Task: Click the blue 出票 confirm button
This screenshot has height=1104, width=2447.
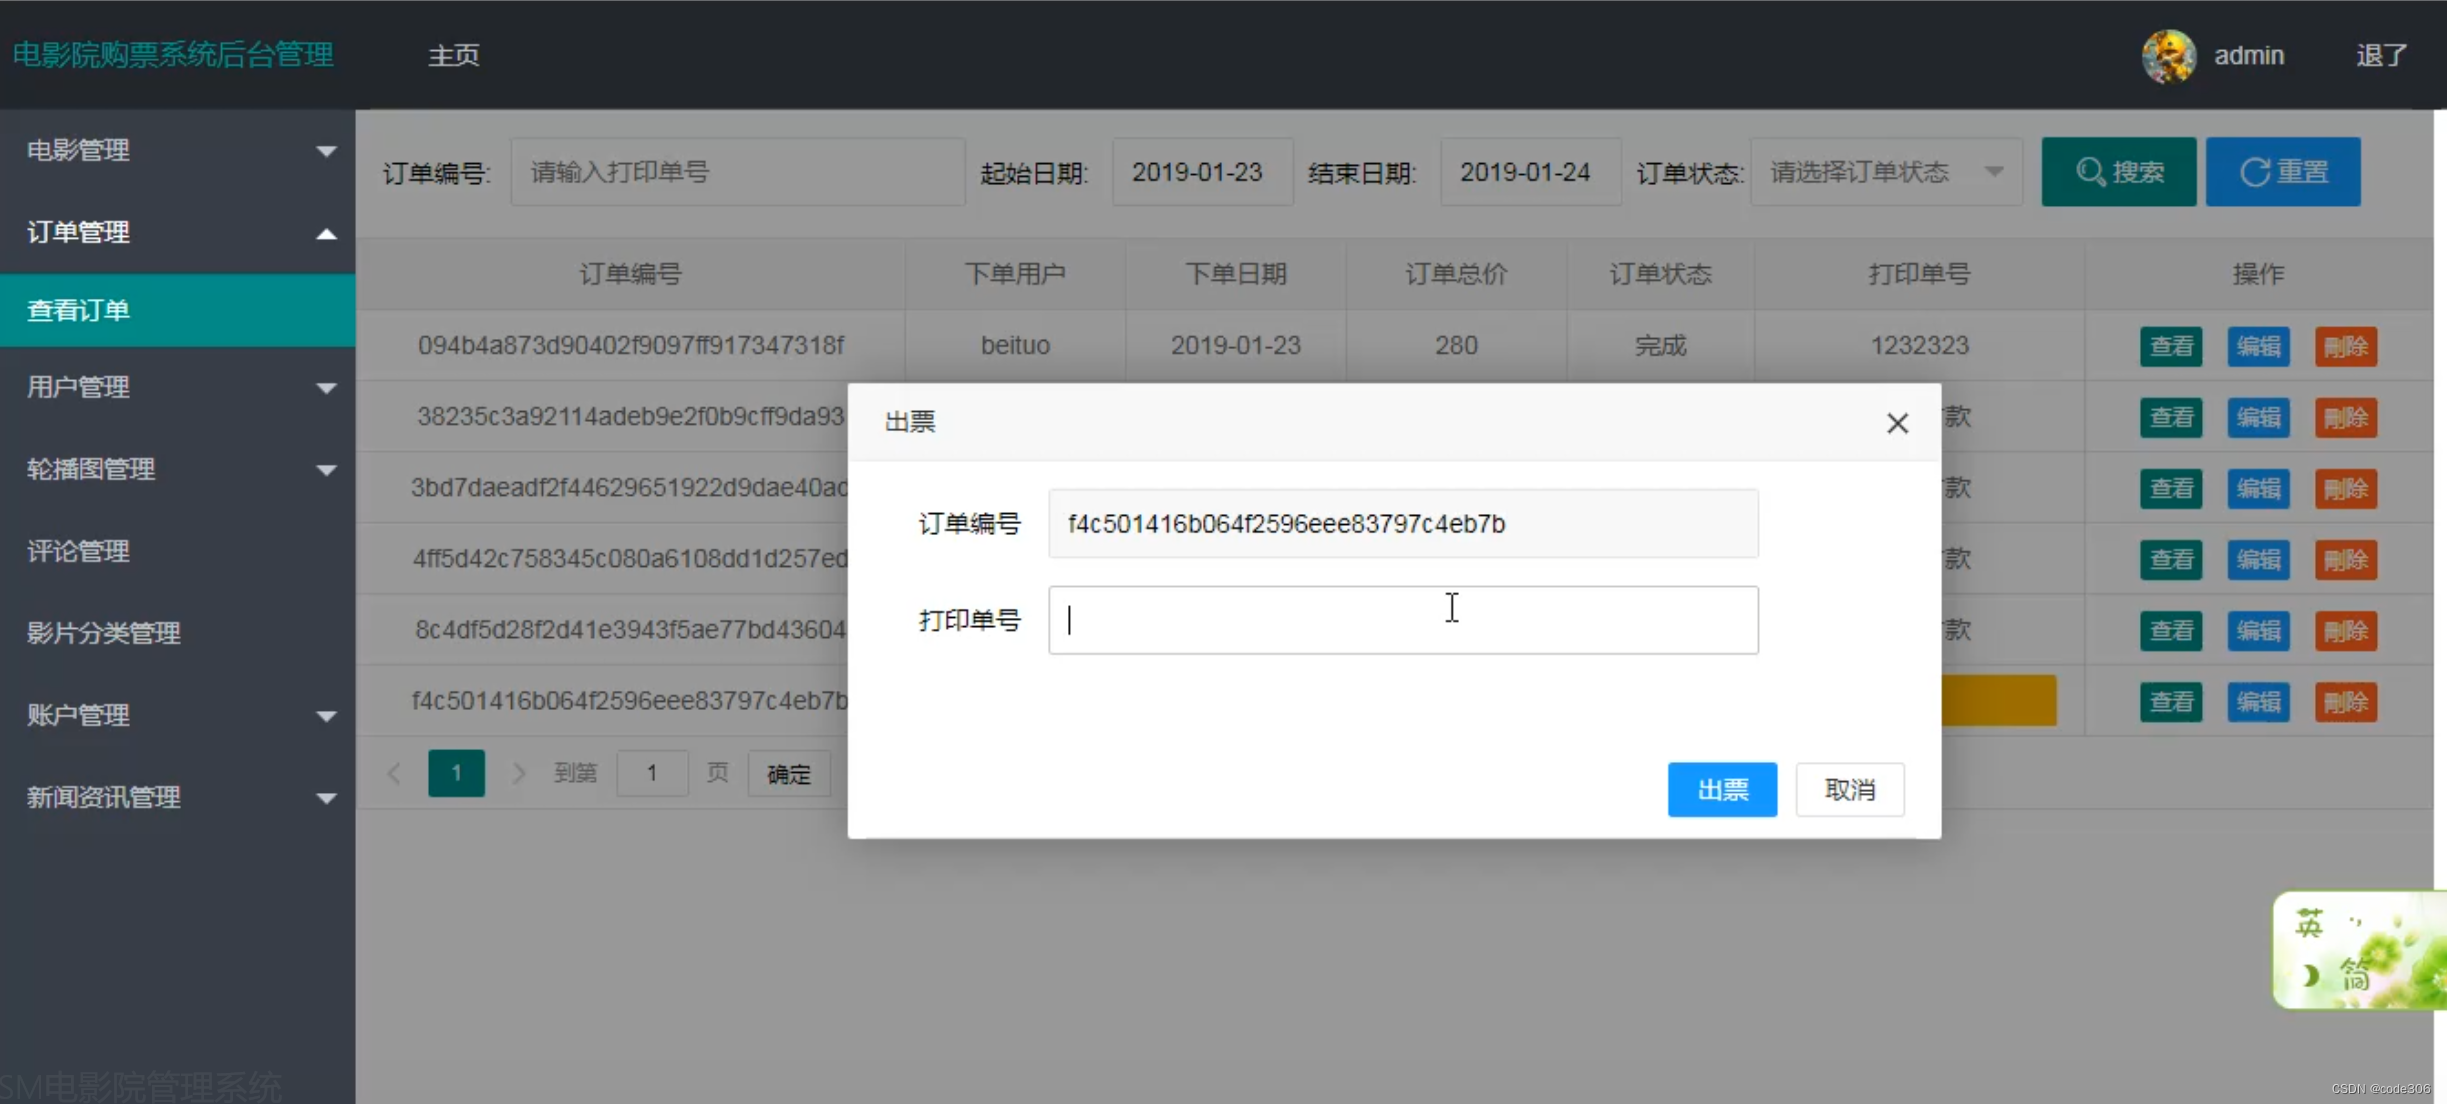Action: pyautogui.click(x=1721, y=790)
